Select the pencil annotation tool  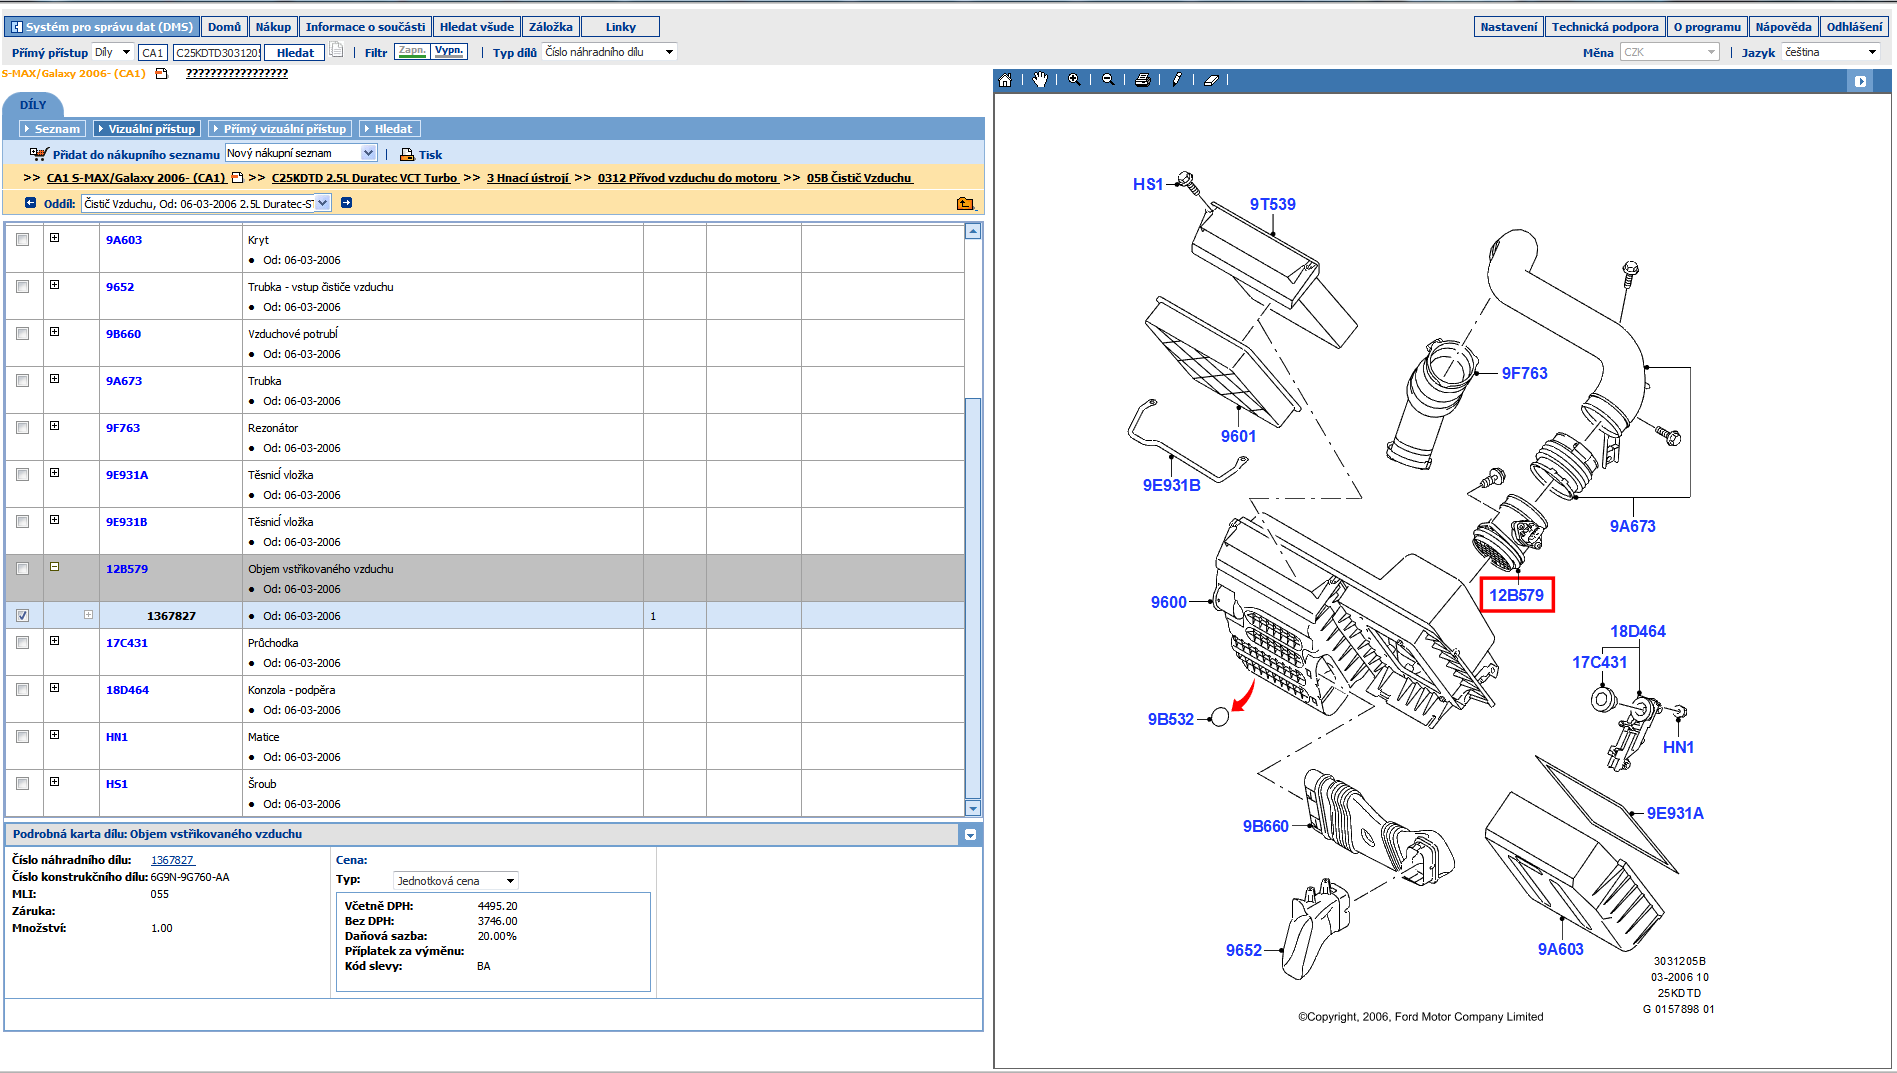point(1177,80)
